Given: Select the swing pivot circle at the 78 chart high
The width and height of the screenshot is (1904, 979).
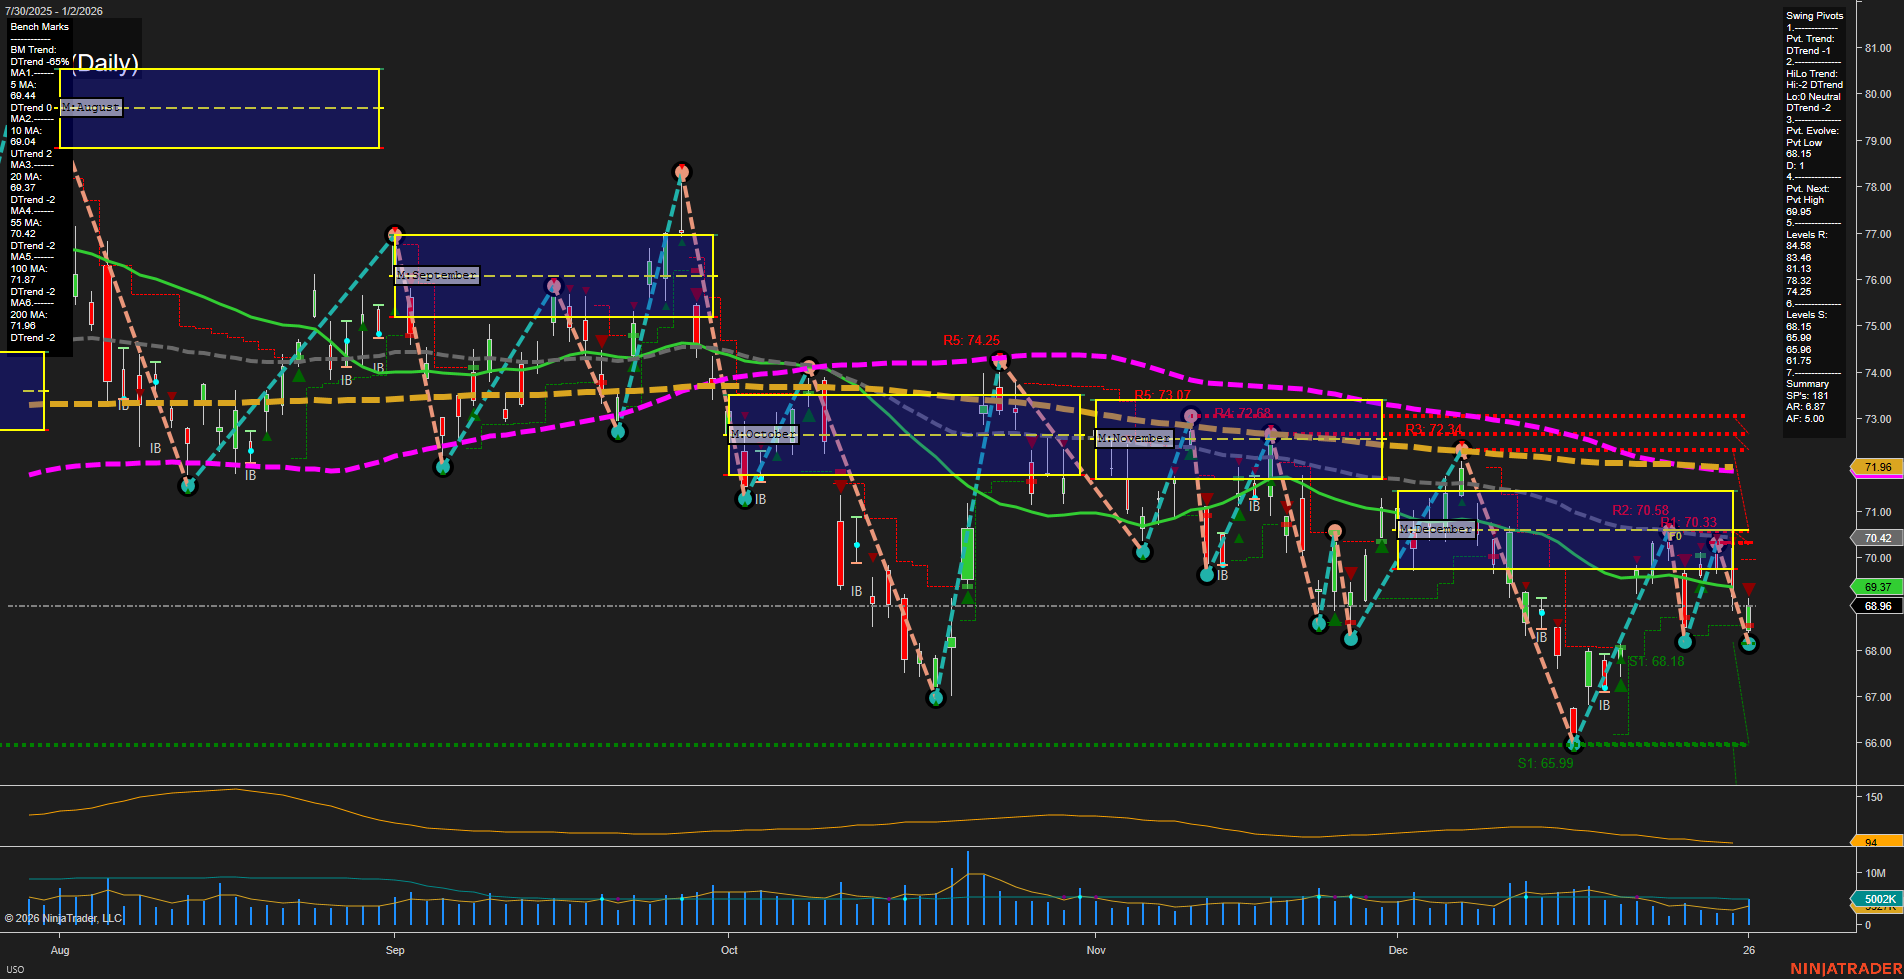Looking at the screenshot, I should pos(681,171).
